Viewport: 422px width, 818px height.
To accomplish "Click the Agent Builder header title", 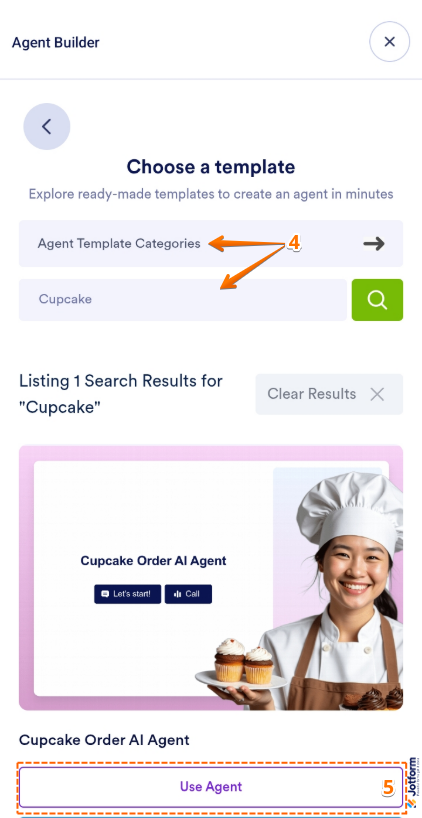I will [55, 42].
